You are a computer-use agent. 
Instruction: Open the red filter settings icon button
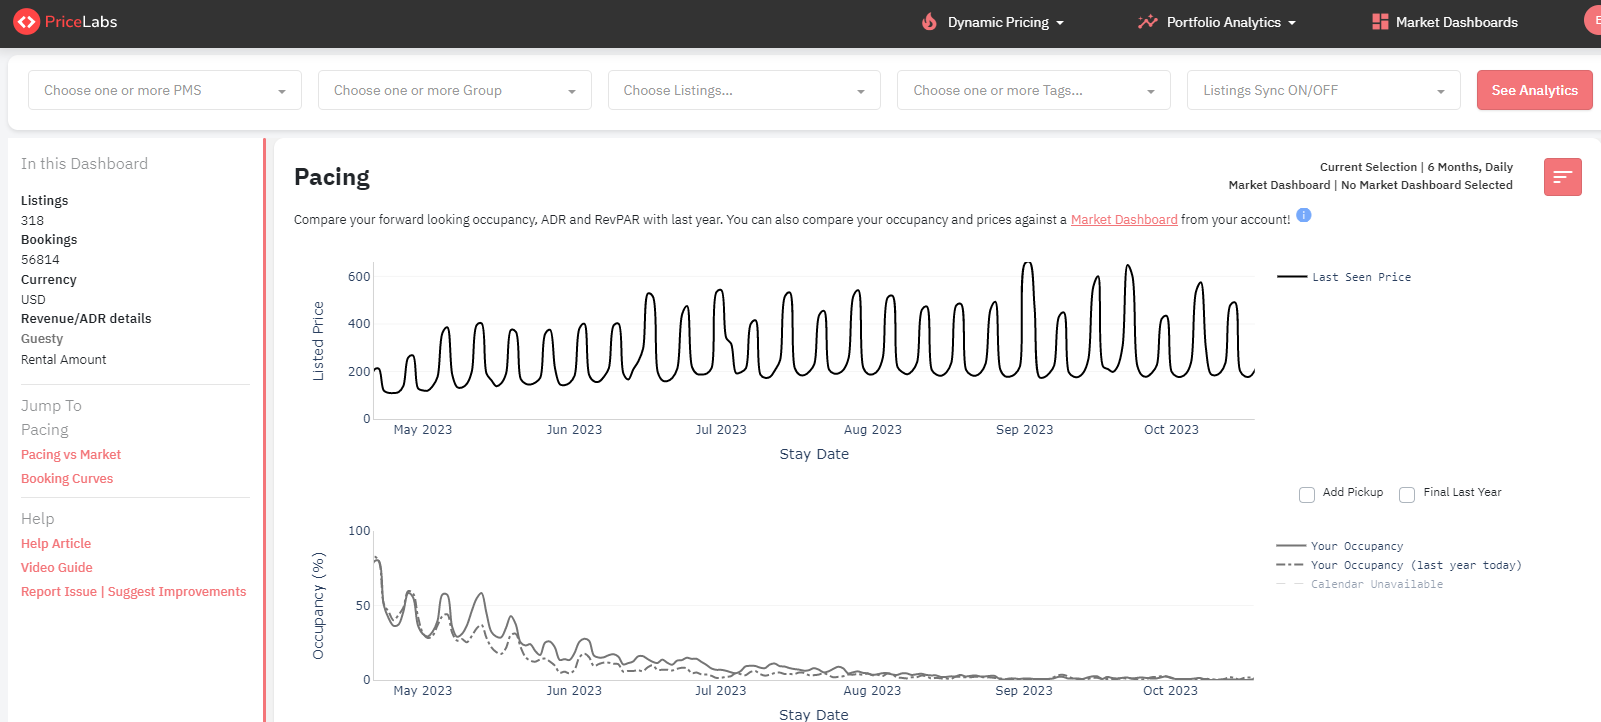tap(1562, 177)
